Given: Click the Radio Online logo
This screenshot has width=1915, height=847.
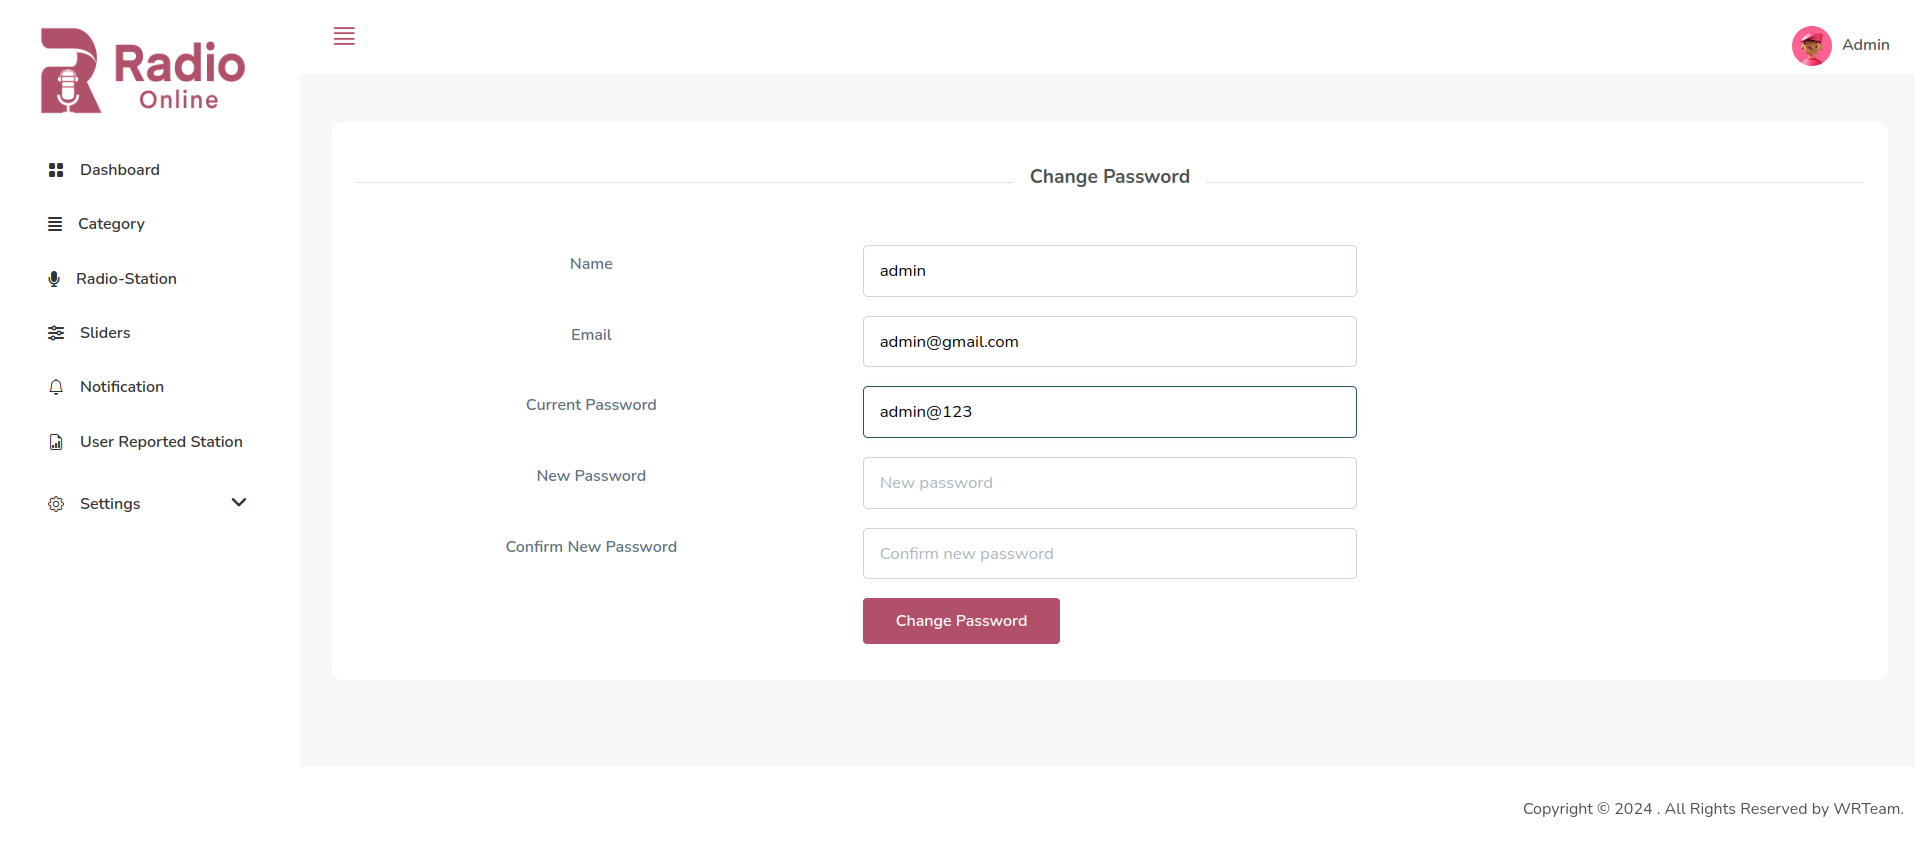Looking at the screenshot, I should coord(143,70).
